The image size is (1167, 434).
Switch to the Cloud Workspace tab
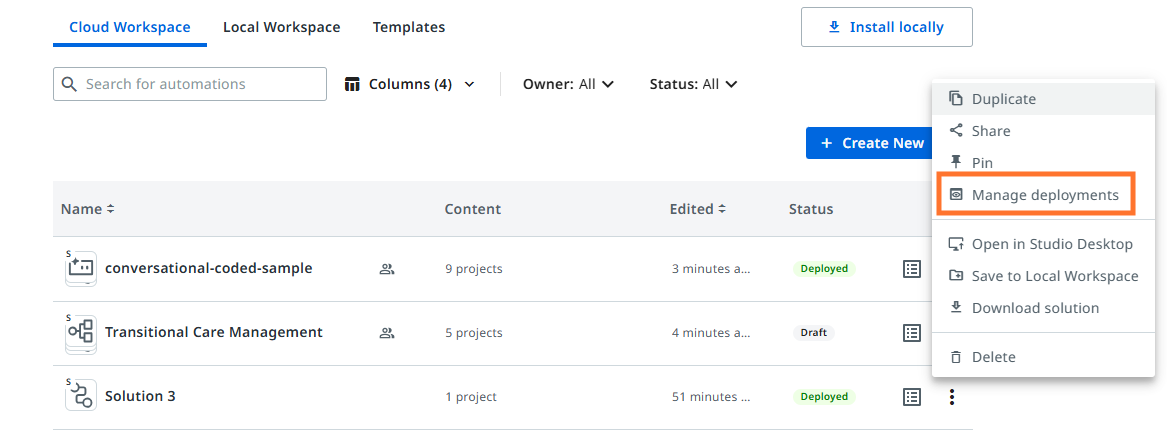[130, 28]
